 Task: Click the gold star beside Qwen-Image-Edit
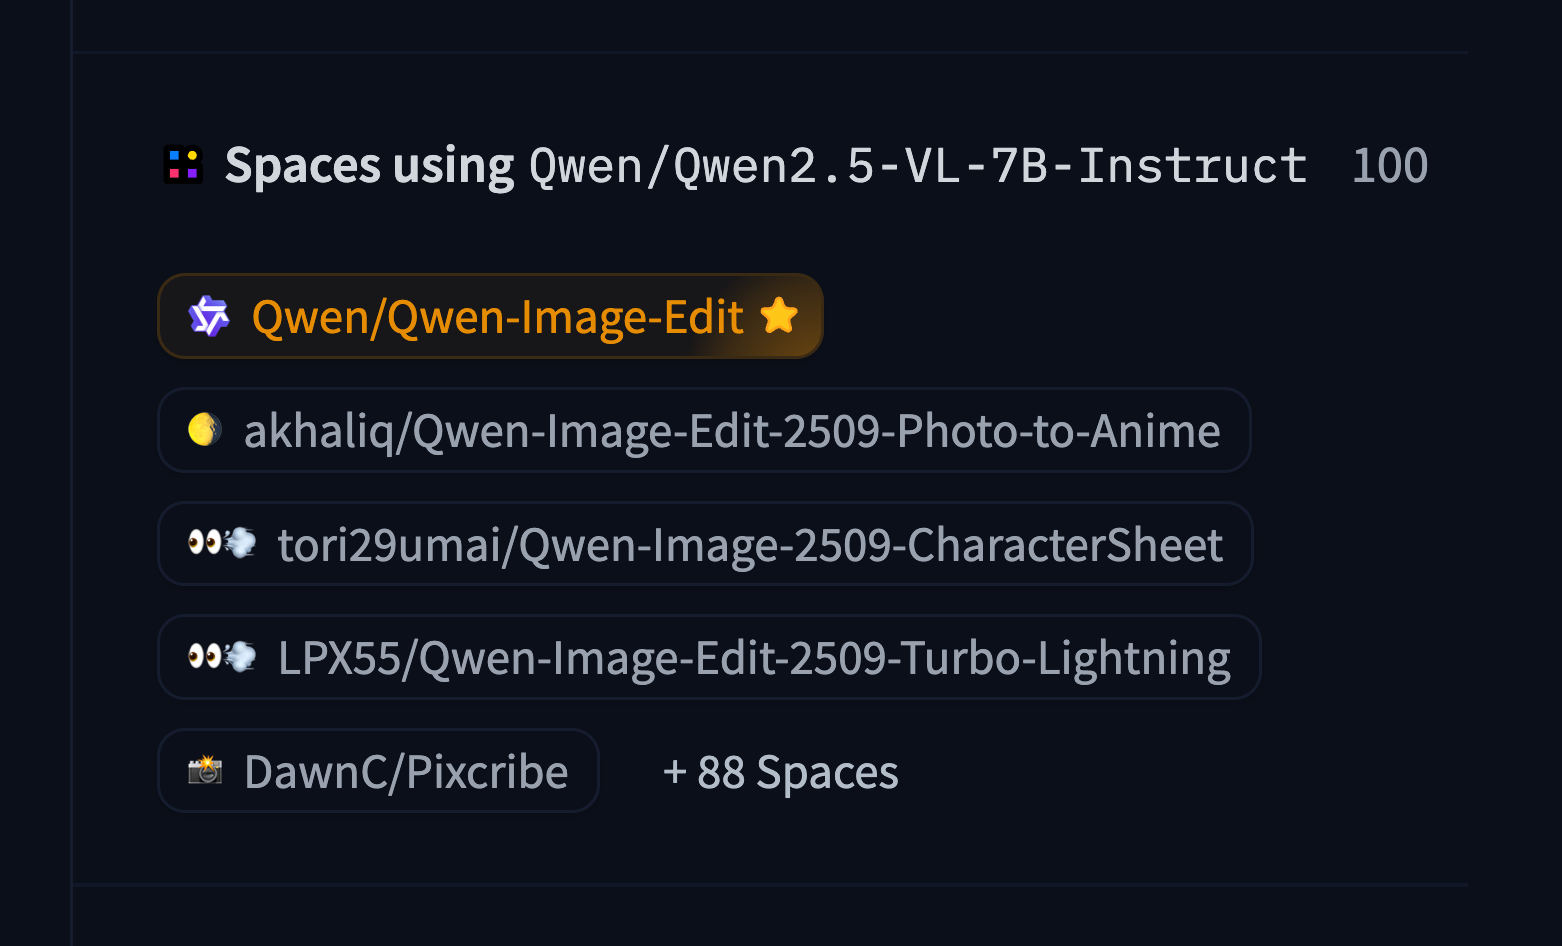click(x=779, y=316)
